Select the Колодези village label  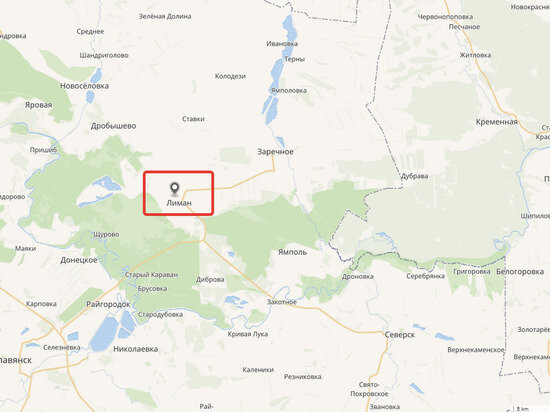[230, 76]
